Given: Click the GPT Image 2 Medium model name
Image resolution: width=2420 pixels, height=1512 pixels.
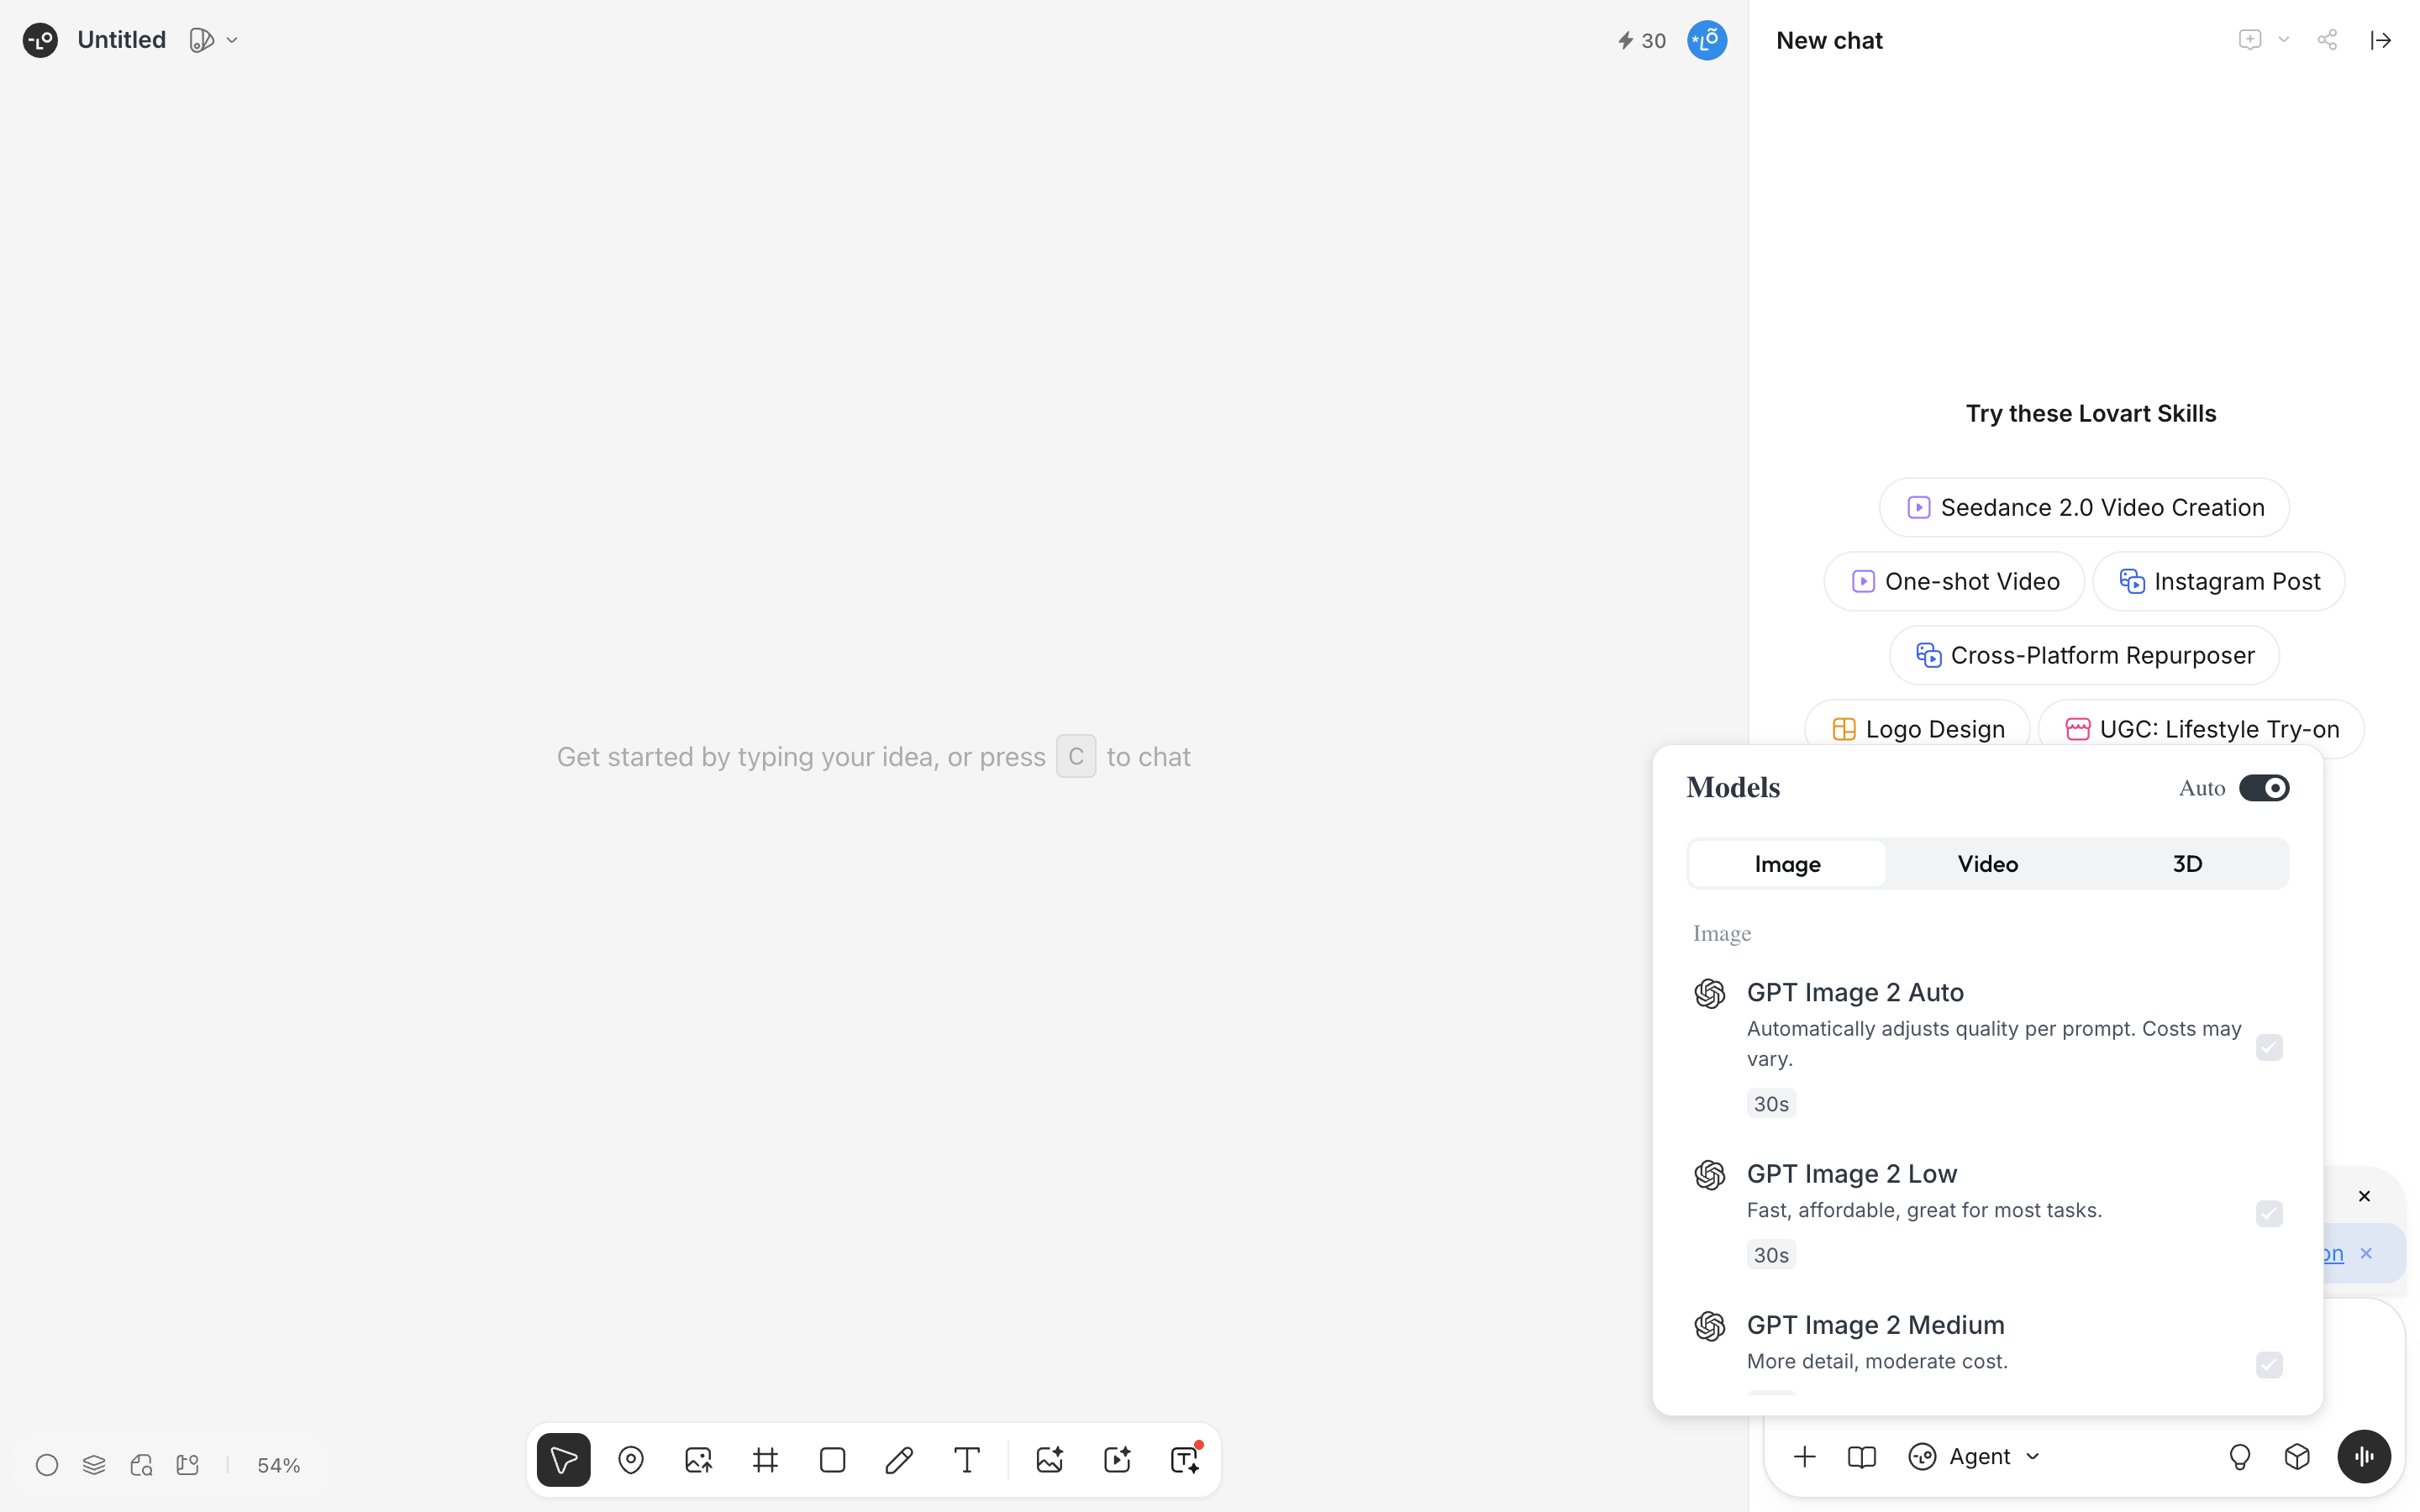Looking at the screenshot, I should click(1875, 1325).
